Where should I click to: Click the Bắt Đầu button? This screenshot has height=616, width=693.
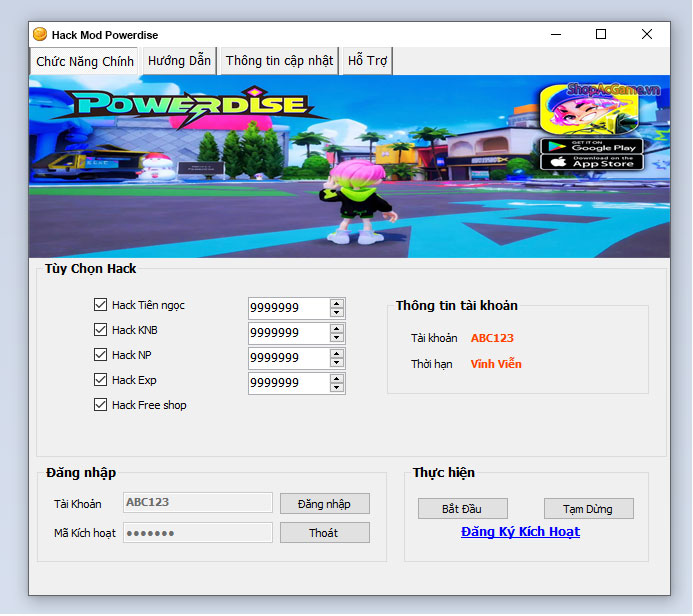pyautogui.click(x=463, y=509)
